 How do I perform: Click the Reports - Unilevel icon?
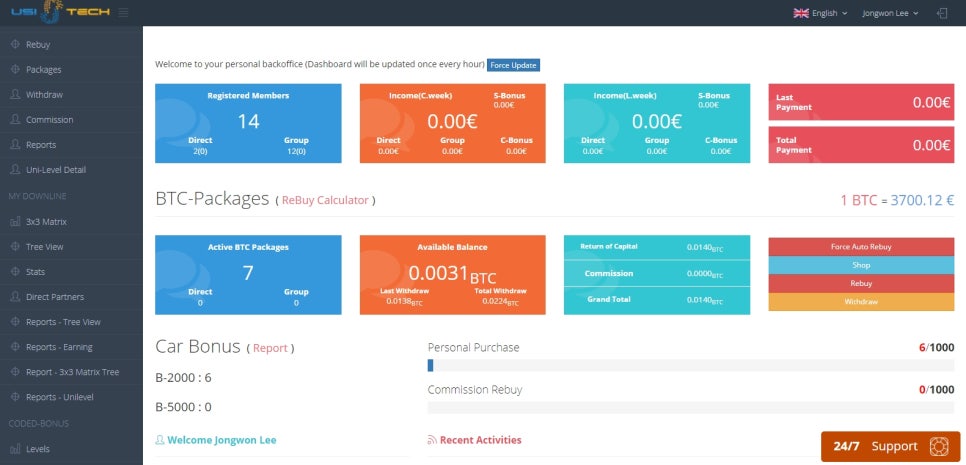pyautogui.click(x=15, y=397)
